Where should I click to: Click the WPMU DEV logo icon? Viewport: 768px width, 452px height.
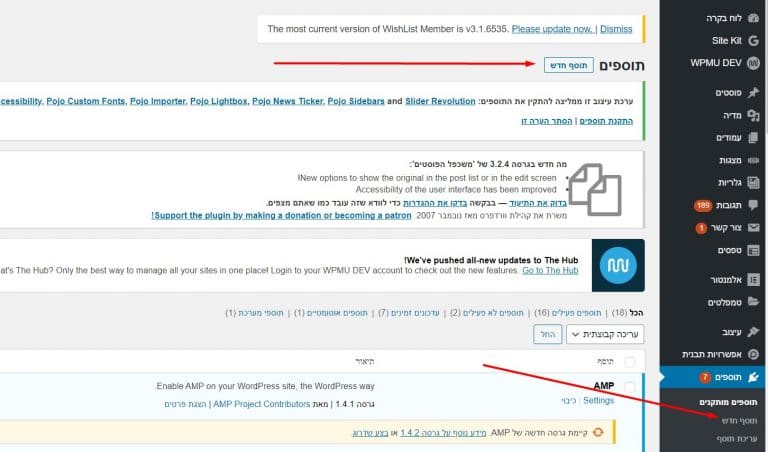(x=753, y=63)
